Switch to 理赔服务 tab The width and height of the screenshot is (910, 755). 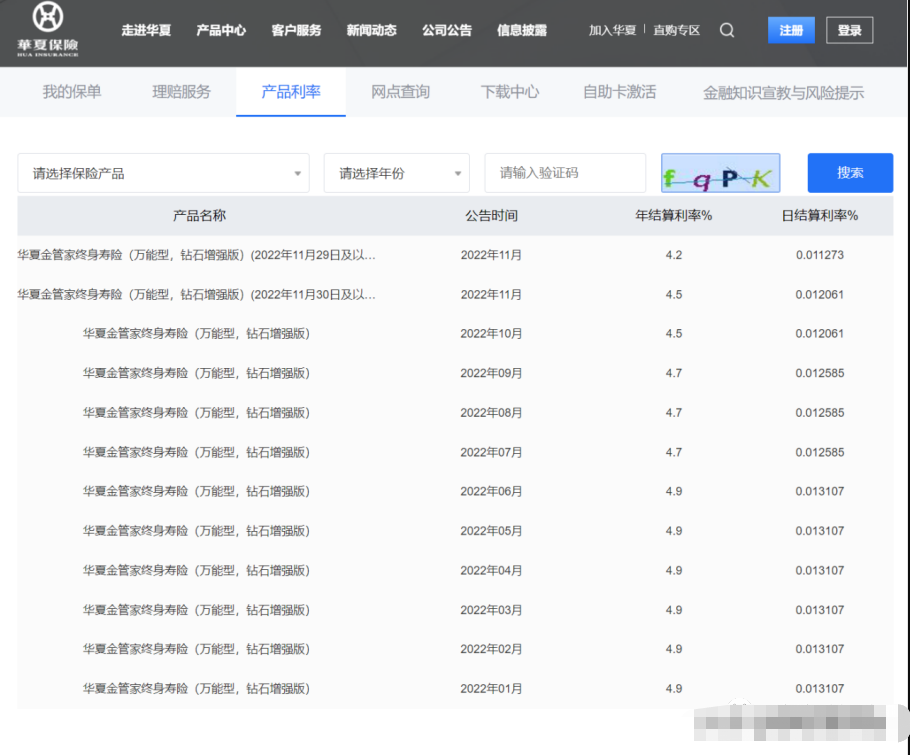pos(182,92)
